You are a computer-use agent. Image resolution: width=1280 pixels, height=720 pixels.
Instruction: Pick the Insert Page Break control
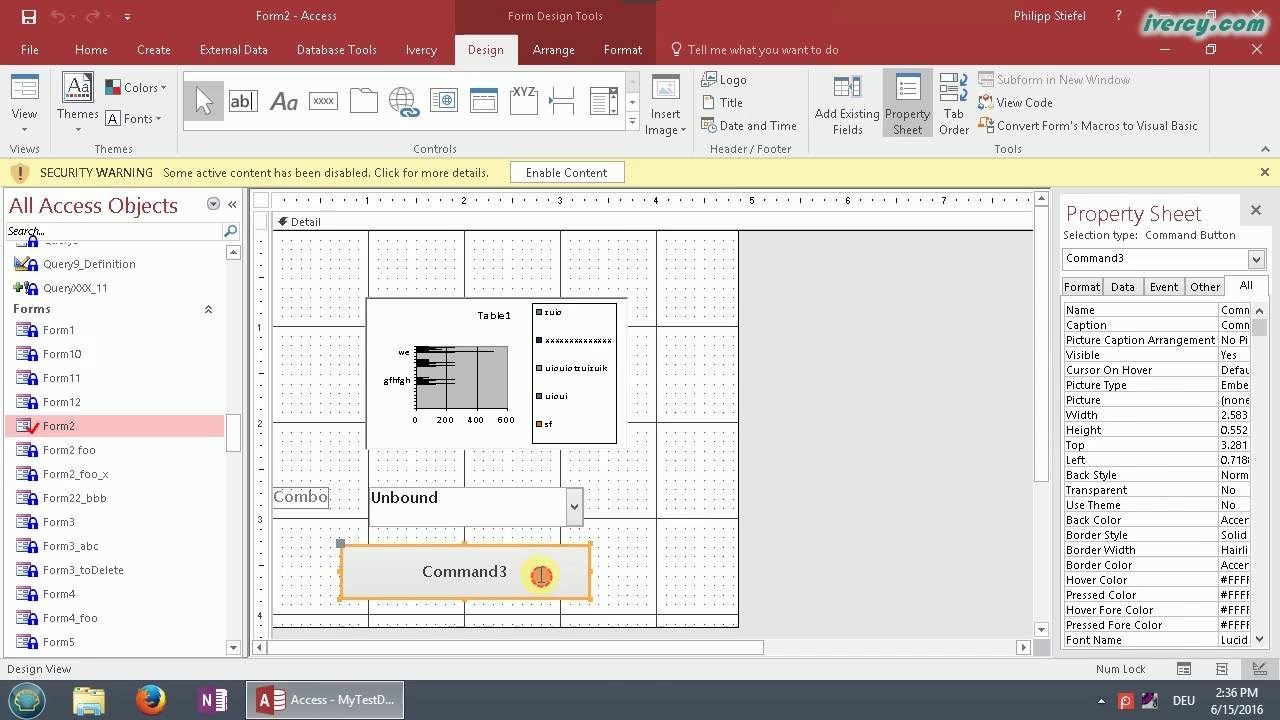(563, 101)
